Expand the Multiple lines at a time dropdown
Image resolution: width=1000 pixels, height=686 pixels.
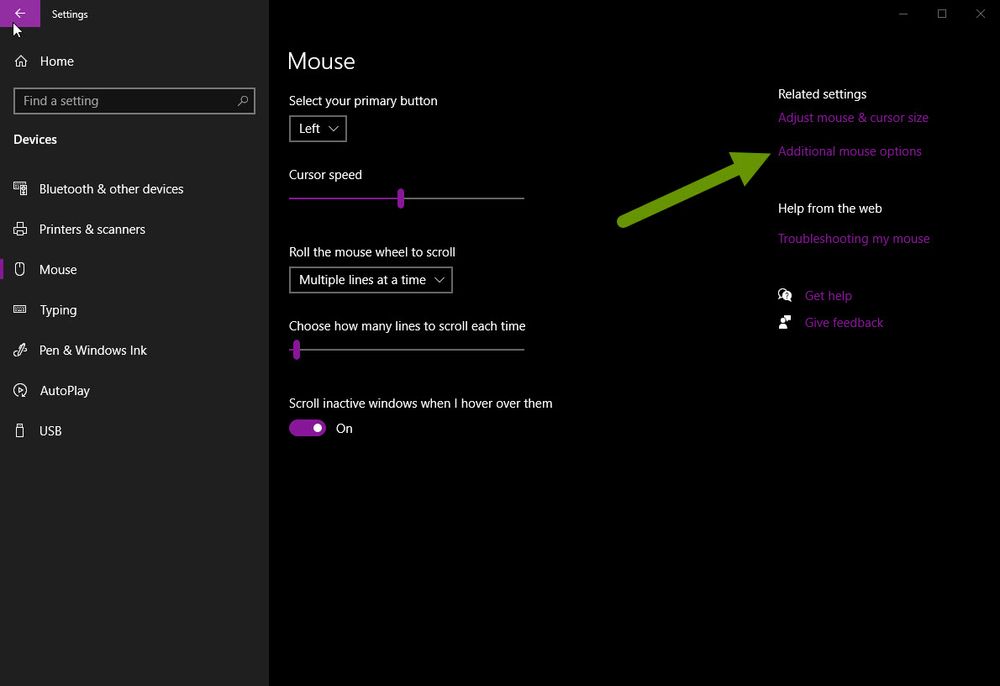[x=370, y=280]
